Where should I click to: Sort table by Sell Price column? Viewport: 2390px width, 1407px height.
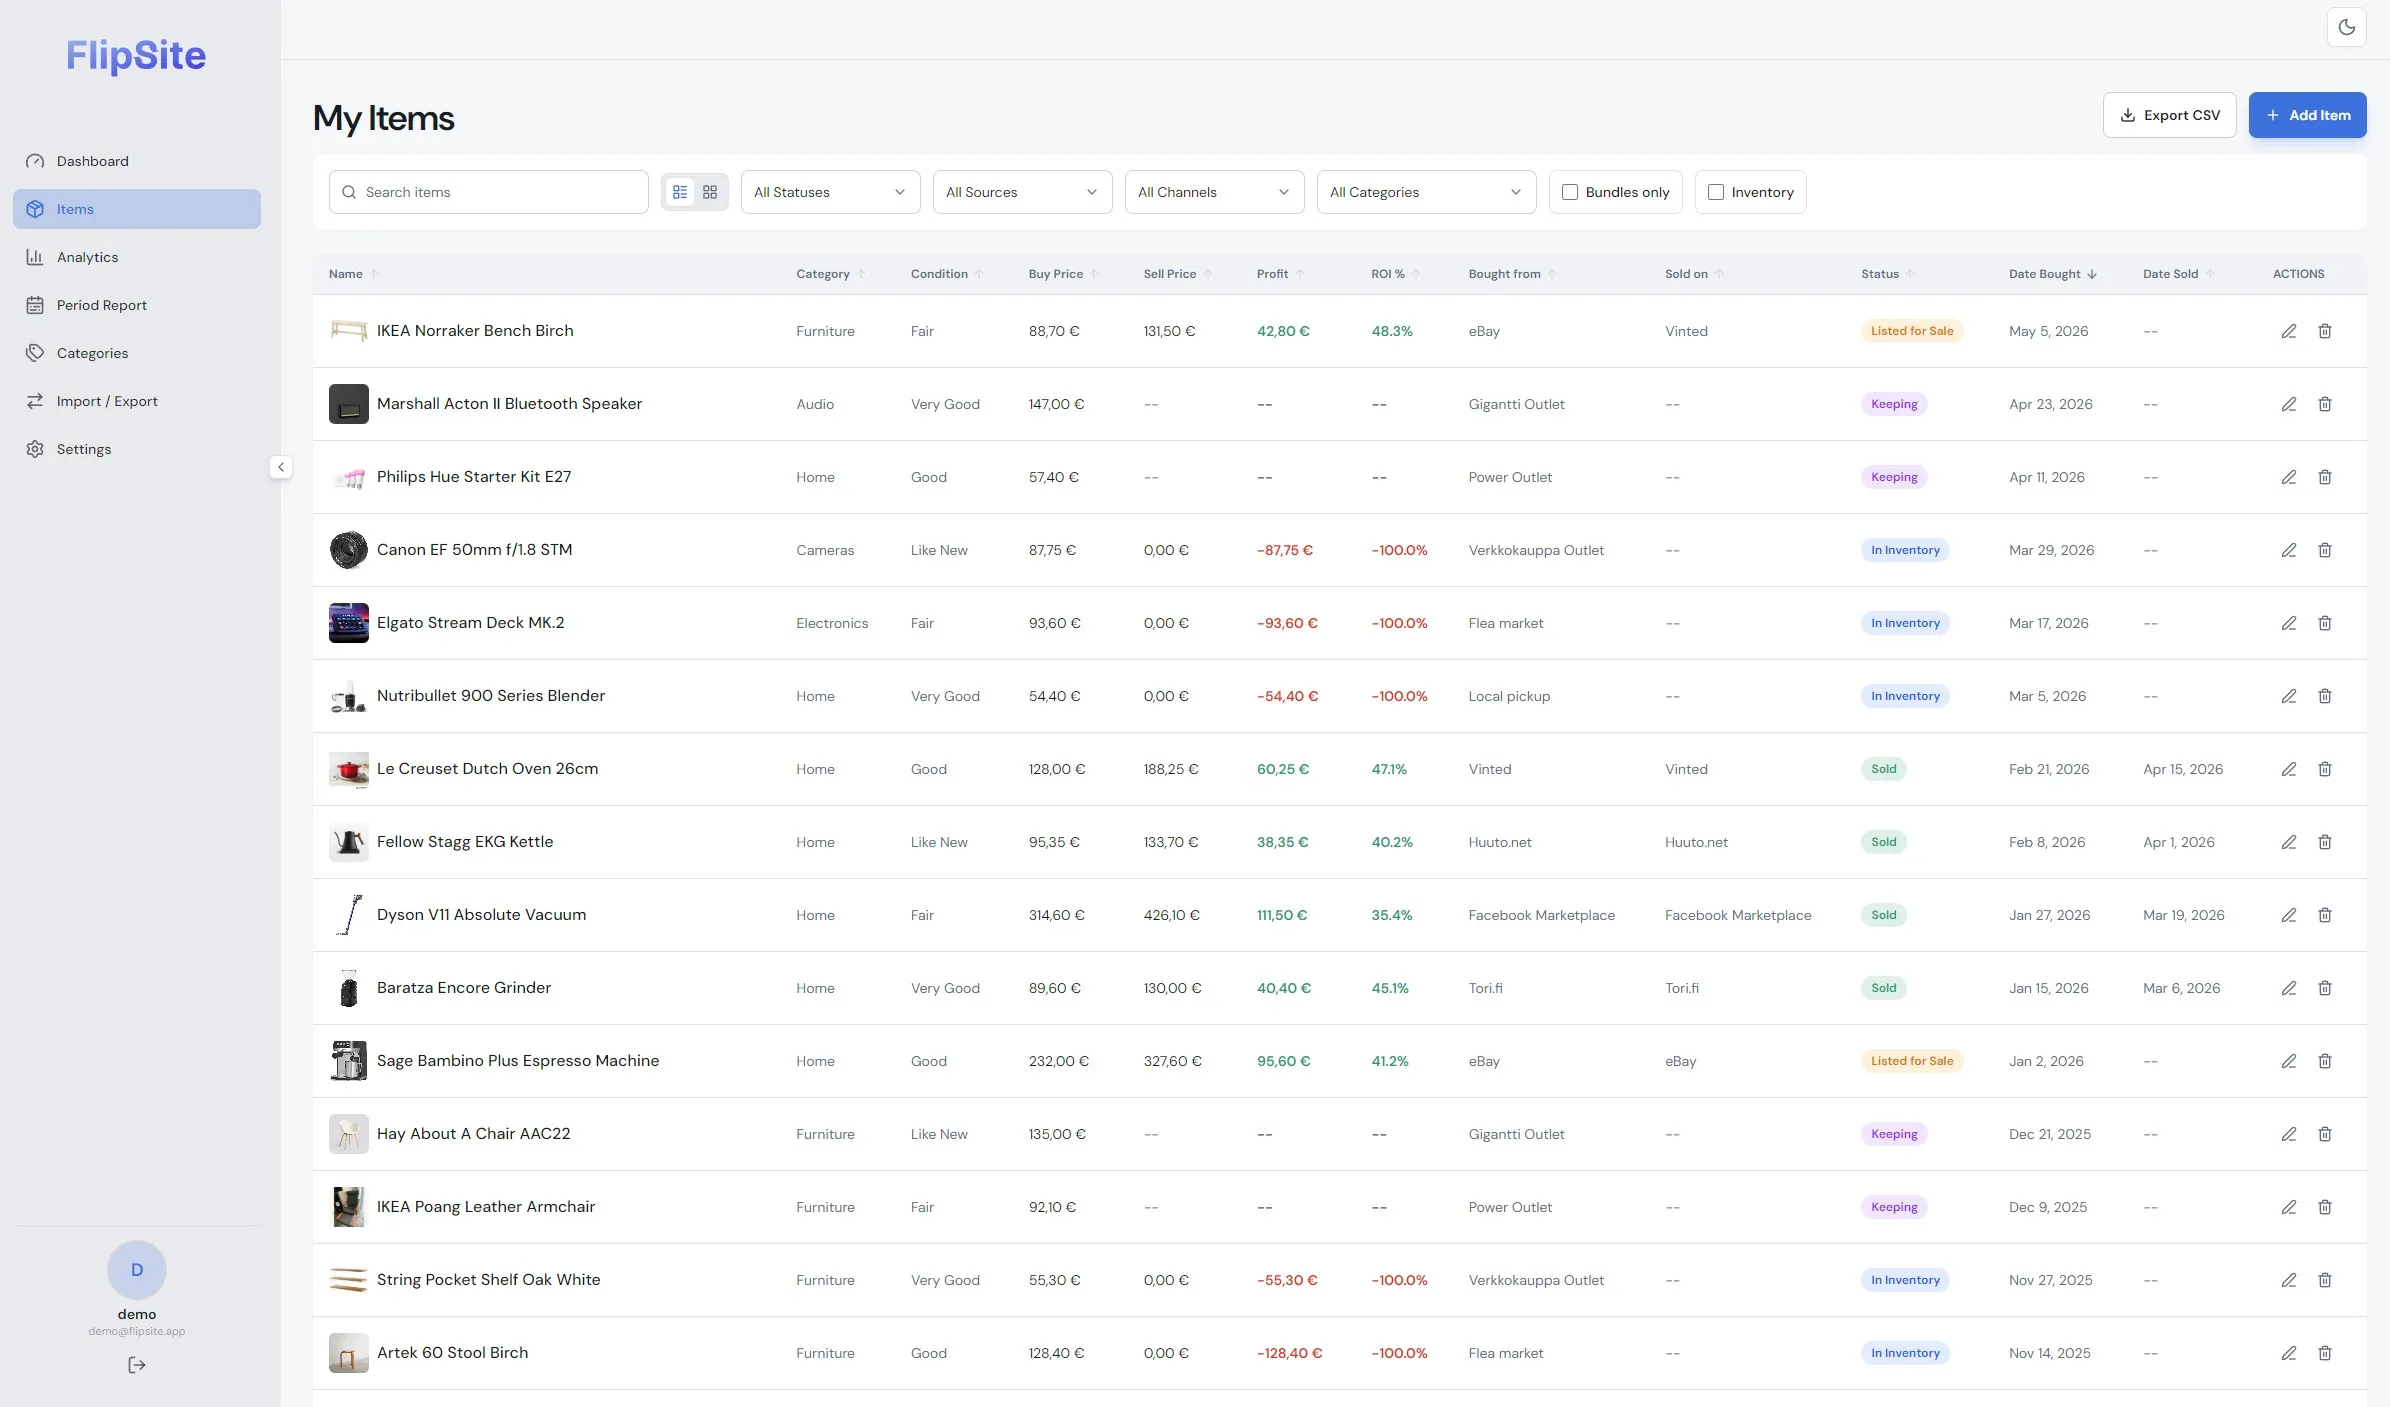click(x=1178, y=274)
